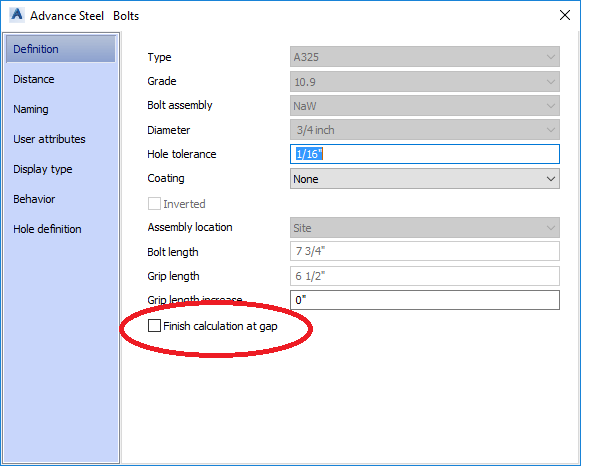Open the Bolt assembly dropdown showing NaW

424,106
